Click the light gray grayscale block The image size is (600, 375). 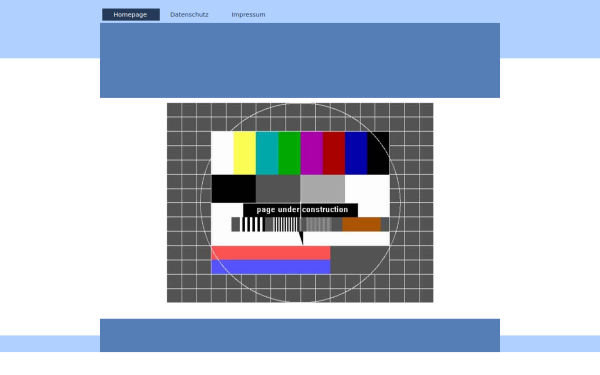pos(323,189)
